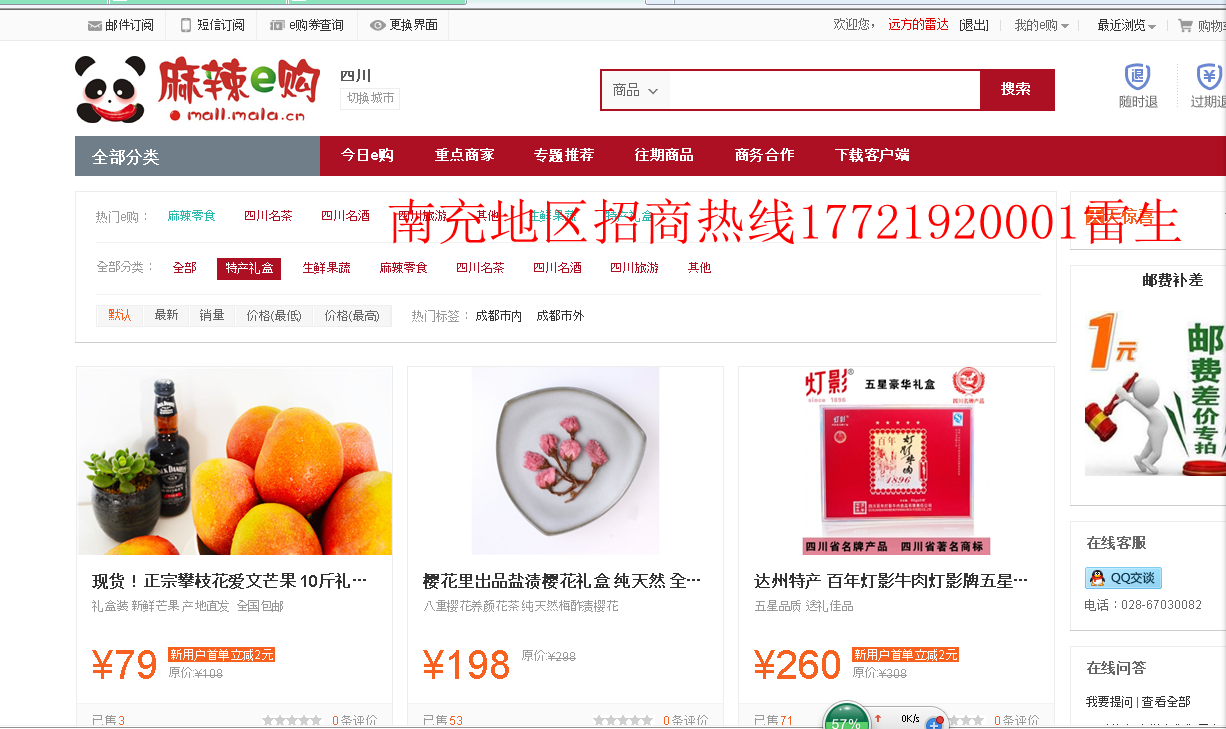
Task: Click the 随时退 shield icon
Action: 1138,77
